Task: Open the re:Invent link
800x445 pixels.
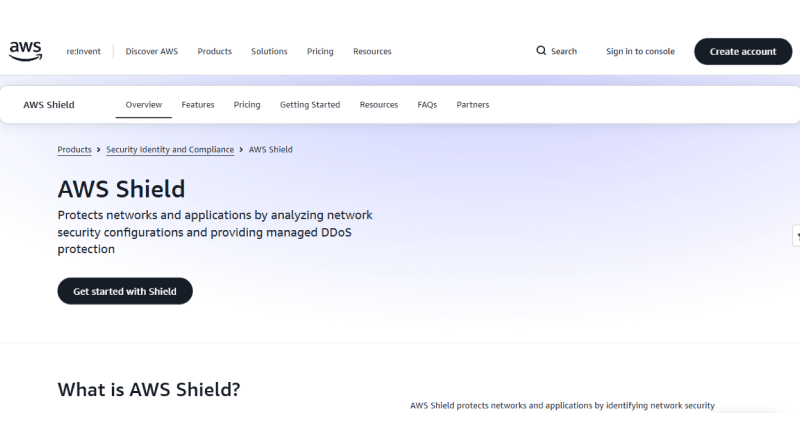Action: coord(83,52)
